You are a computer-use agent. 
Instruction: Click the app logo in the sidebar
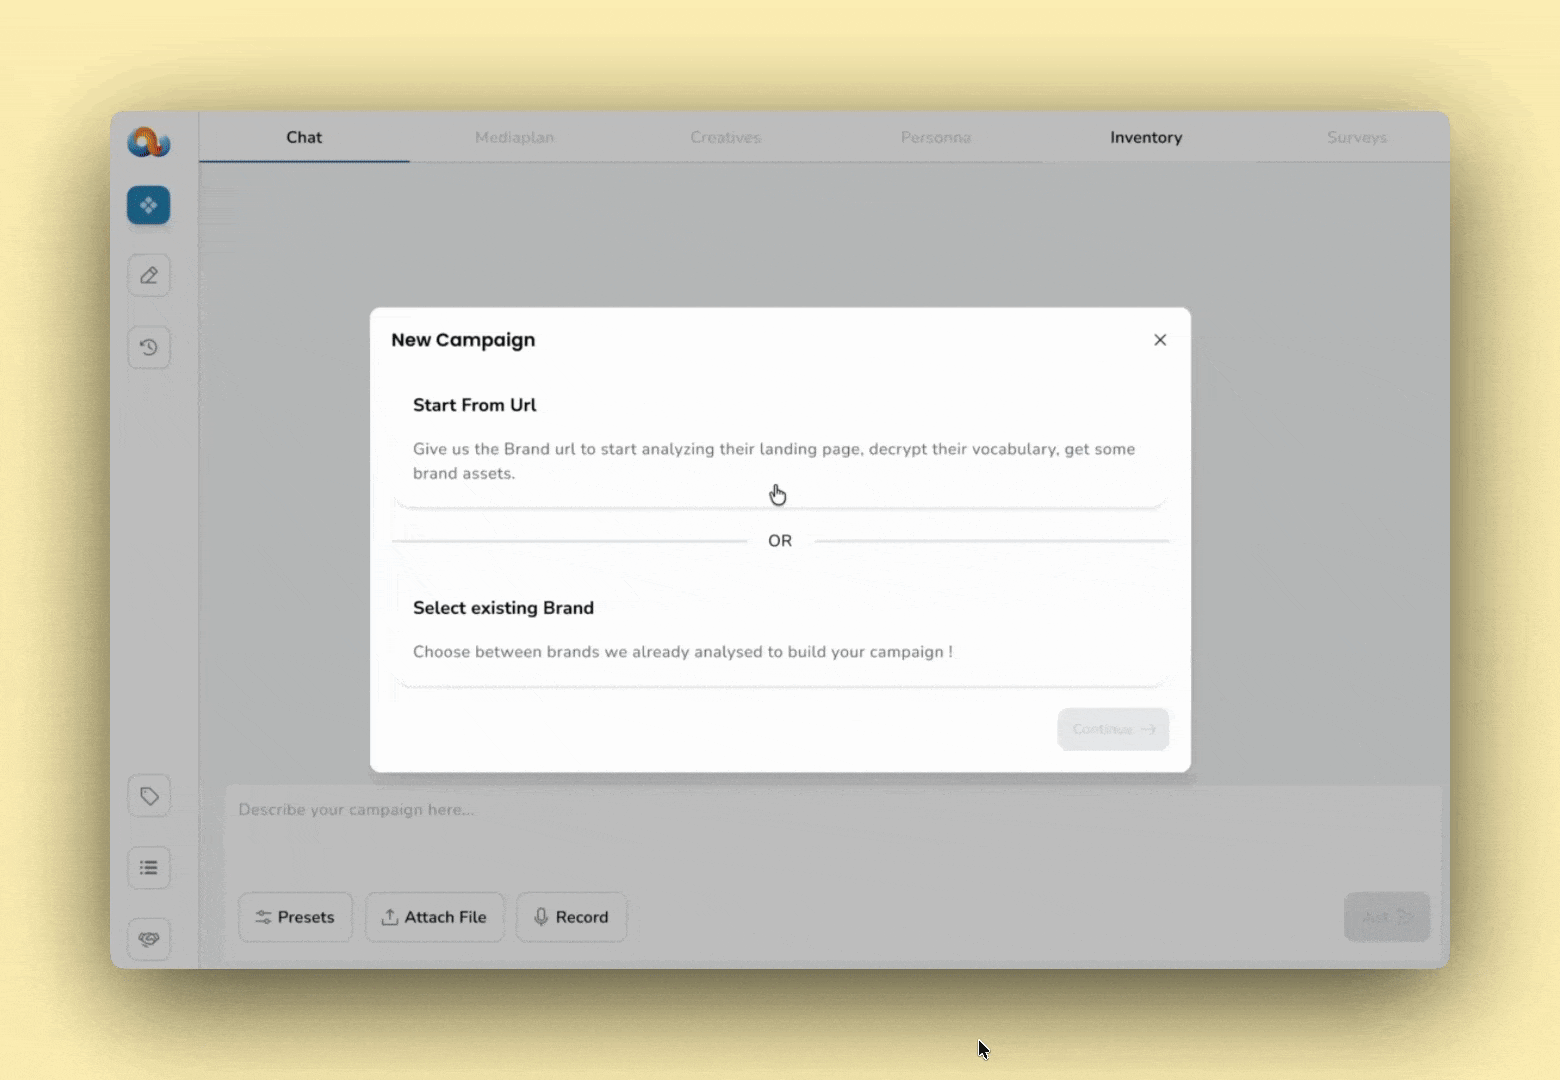[149, 142]
